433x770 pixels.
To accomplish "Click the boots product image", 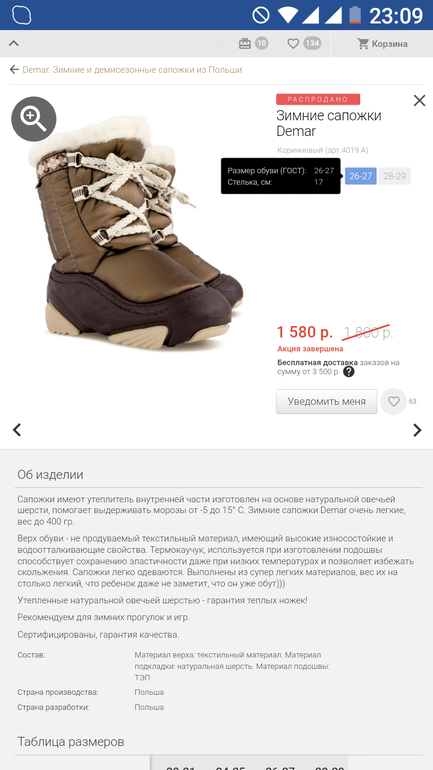I will (x=135, y=233).
